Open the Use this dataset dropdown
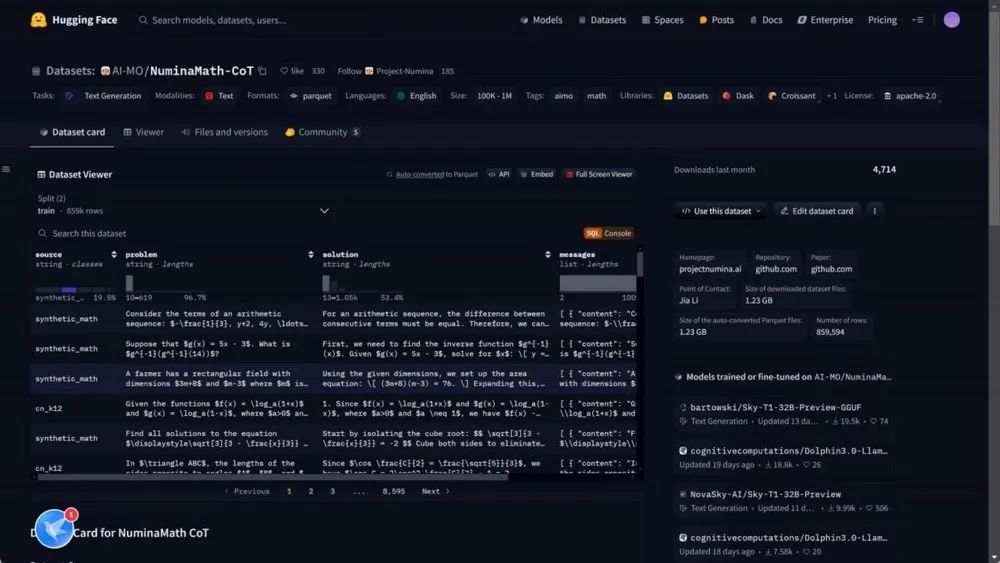 tap(721, 211)
